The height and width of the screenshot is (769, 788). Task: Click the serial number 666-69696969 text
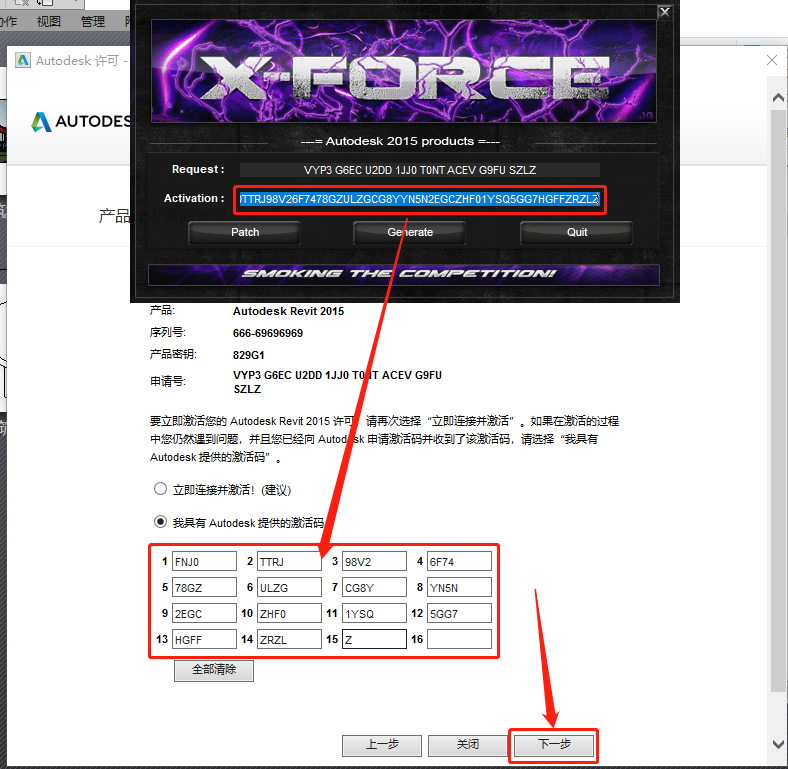click(x=268, y=333)
